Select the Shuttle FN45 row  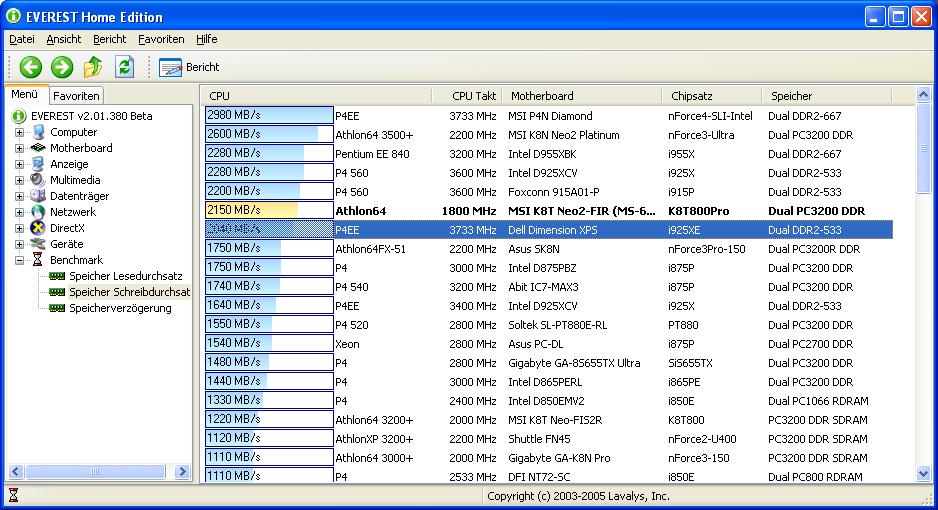(548, 439)
